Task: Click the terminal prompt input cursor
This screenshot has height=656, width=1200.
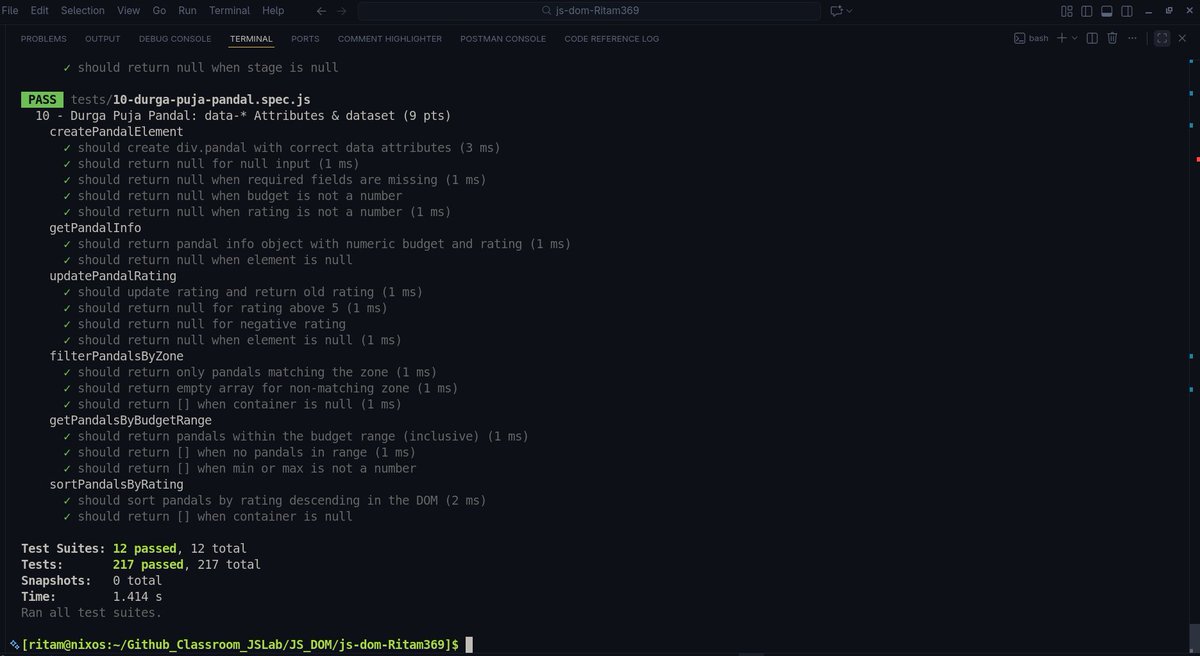Action: coord(469,645)
